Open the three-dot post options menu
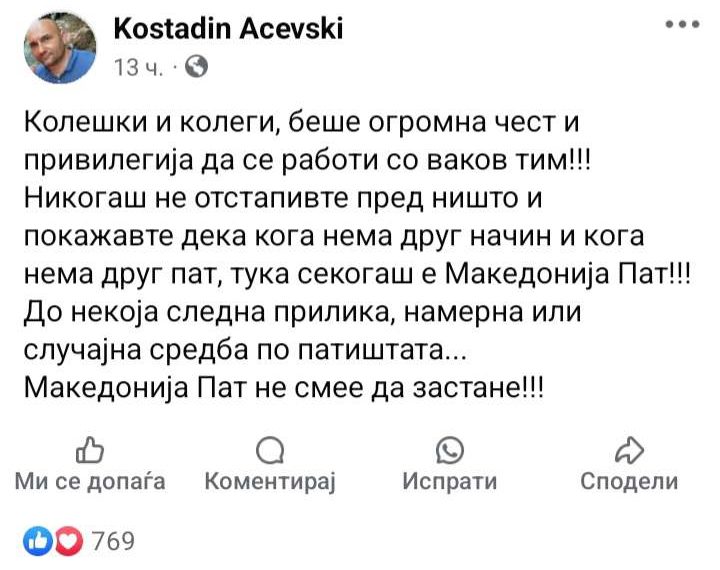 click(683, 24)
